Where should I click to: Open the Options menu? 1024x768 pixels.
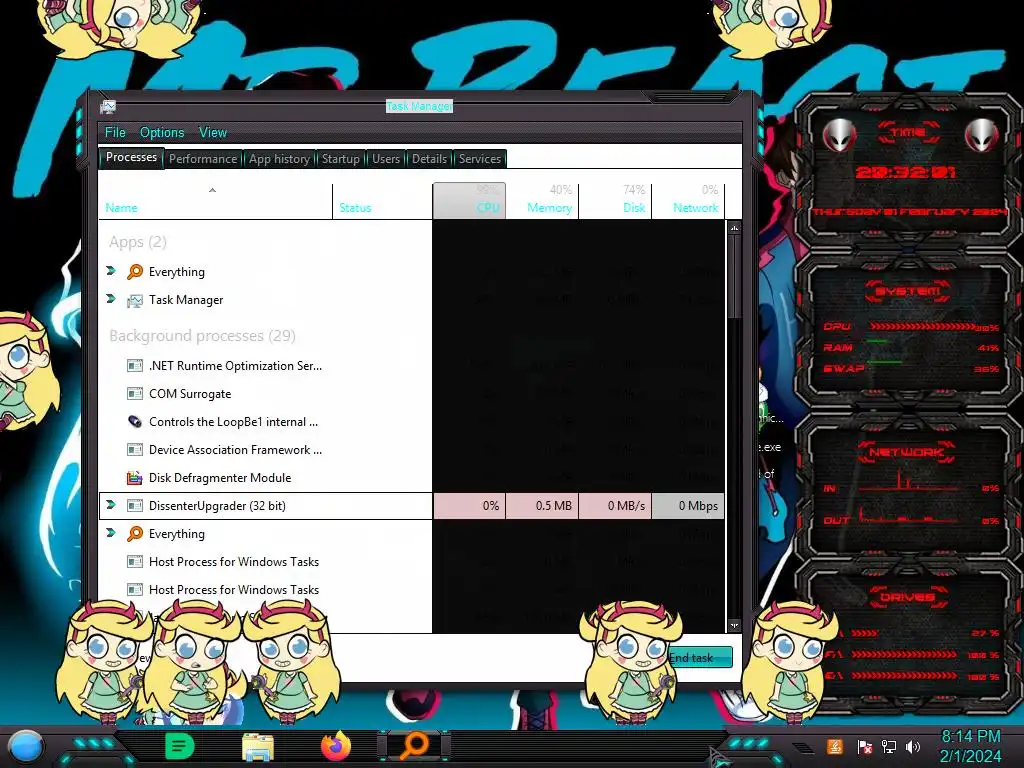click(x=162, y=133)
